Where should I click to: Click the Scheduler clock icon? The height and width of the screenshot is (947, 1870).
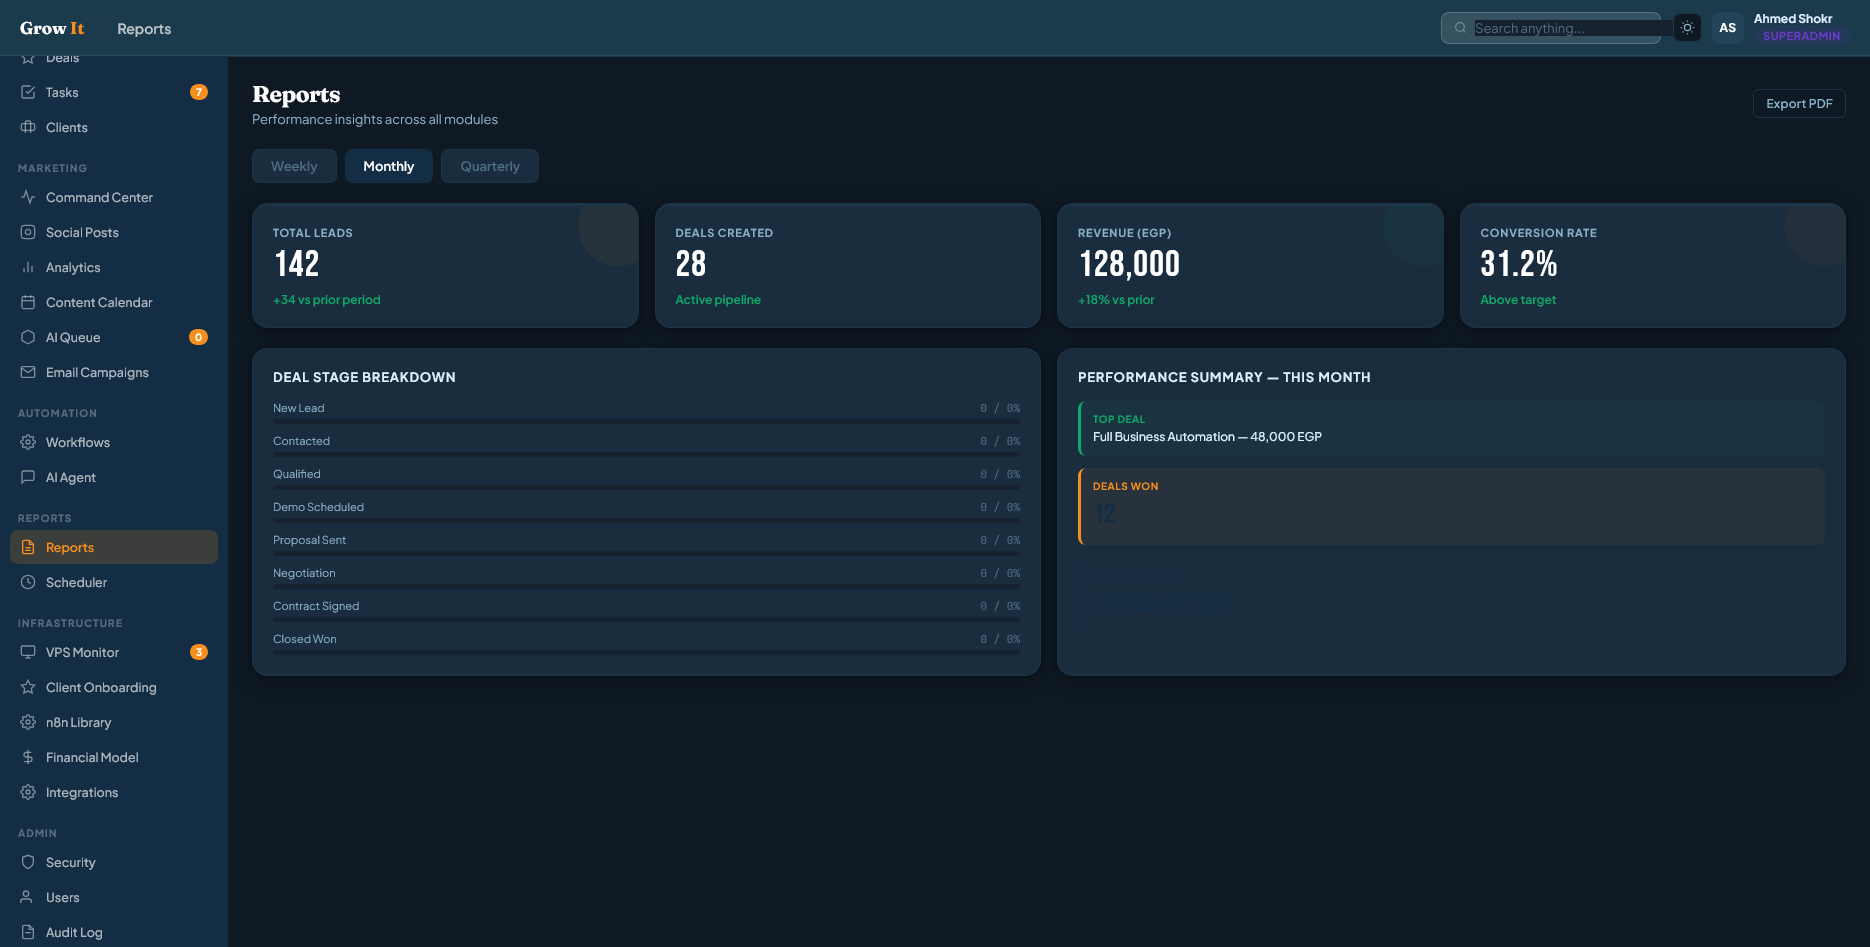[28, 582]
